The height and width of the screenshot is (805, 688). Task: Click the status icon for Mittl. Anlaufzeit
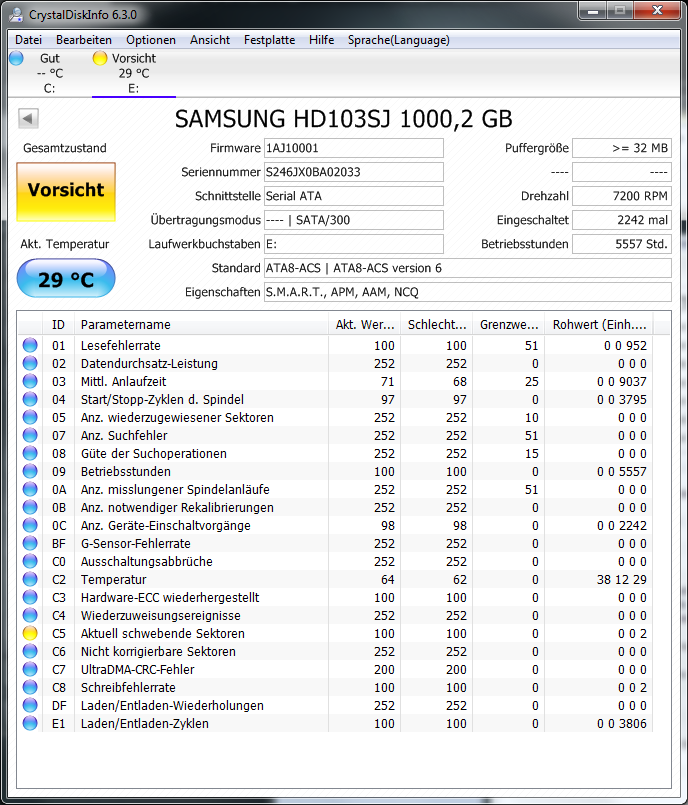click(30, 381)
